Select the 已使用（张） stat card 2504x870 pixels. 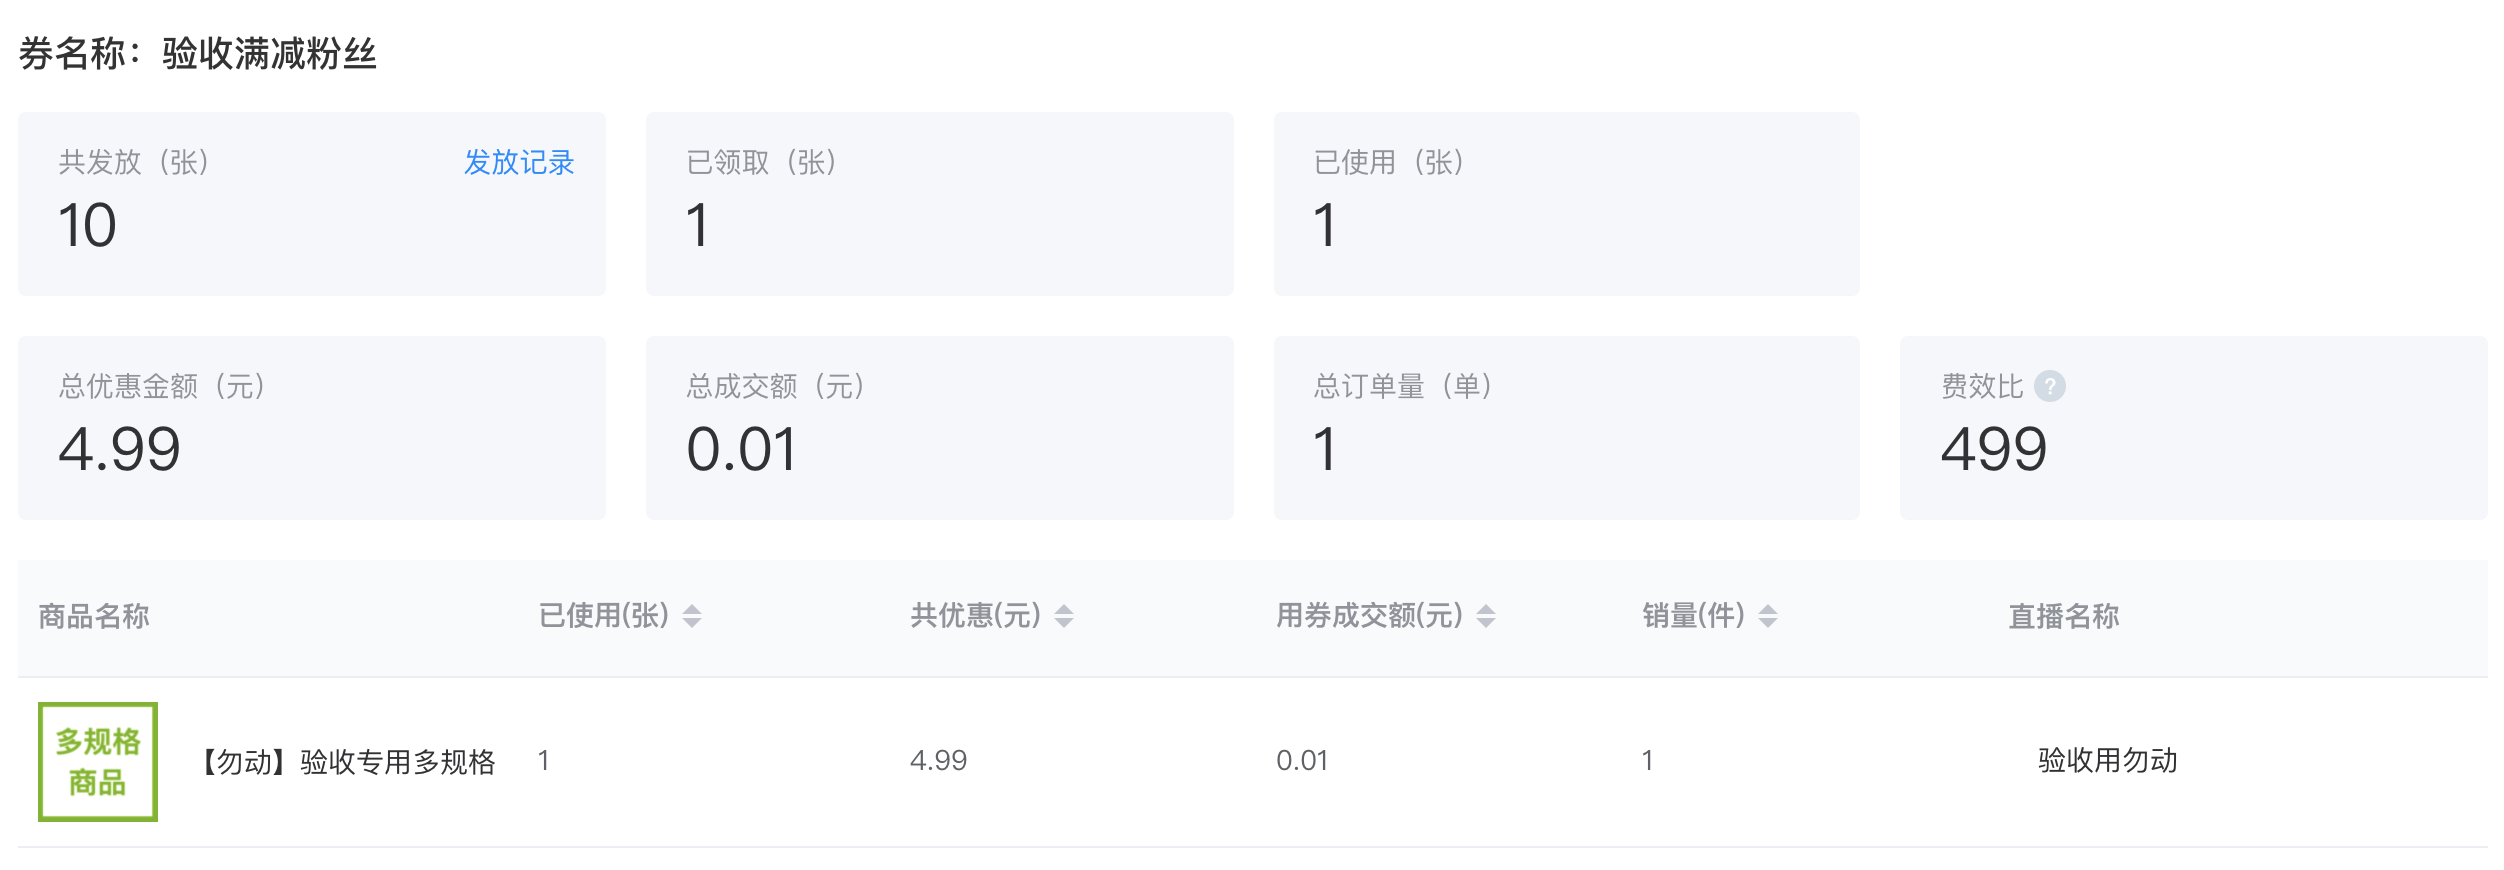1567,204
